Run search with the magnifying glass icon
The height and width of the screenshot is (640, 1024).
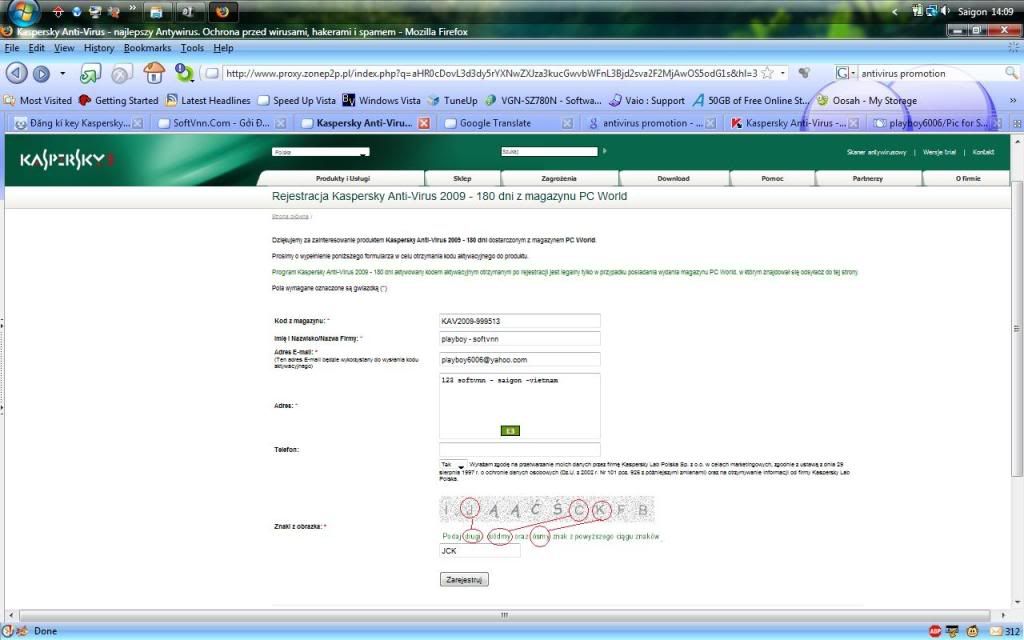(1011, 73)
